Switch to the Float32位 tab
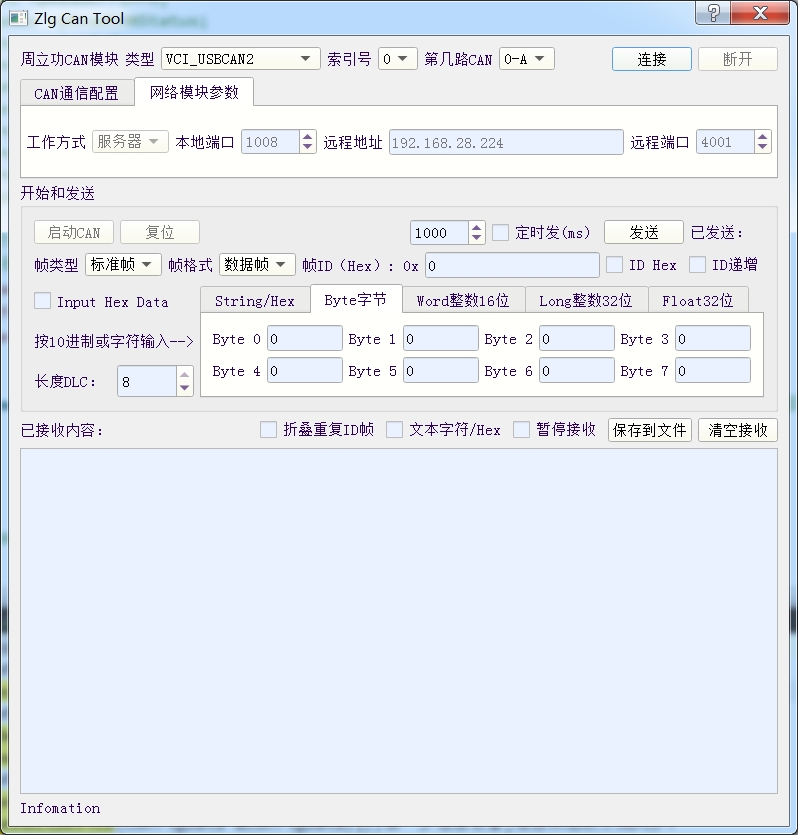Image resolution: width=798 pixels, height=835 pixels. (697, 301)
